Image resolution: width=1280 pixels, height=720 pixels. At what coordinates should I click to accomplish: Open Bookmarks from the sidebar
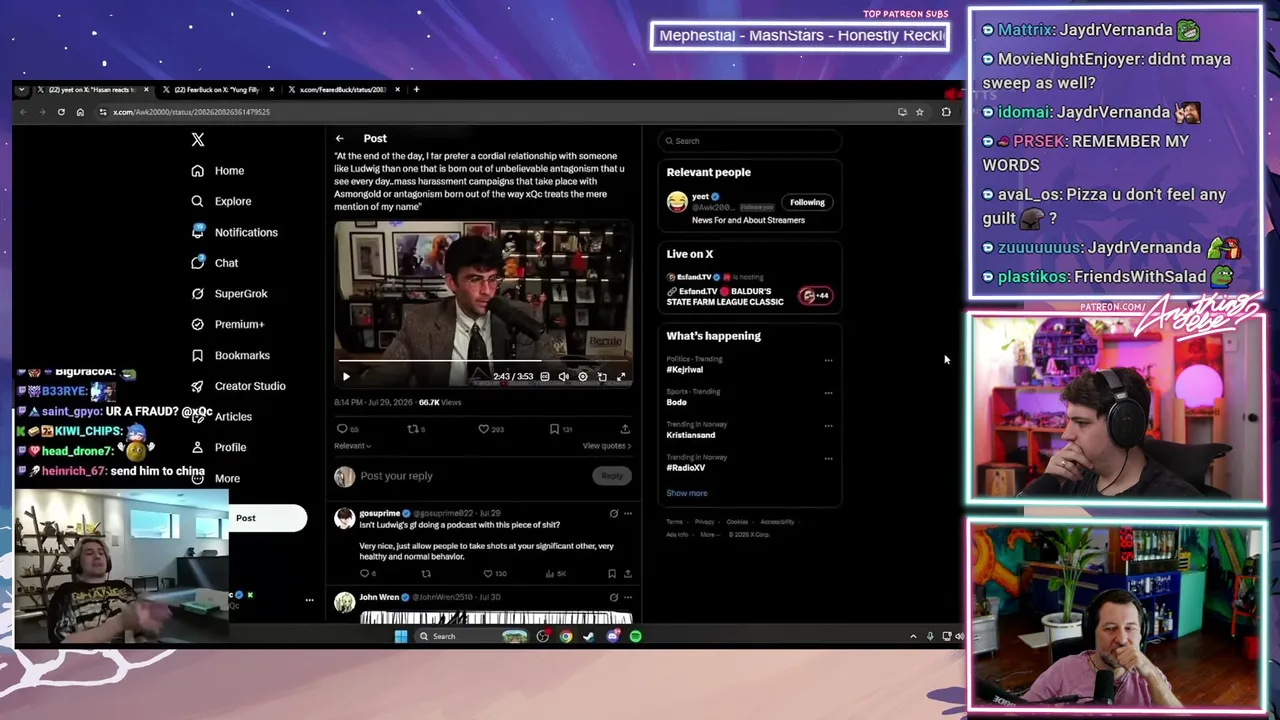[x=231, y=355]
